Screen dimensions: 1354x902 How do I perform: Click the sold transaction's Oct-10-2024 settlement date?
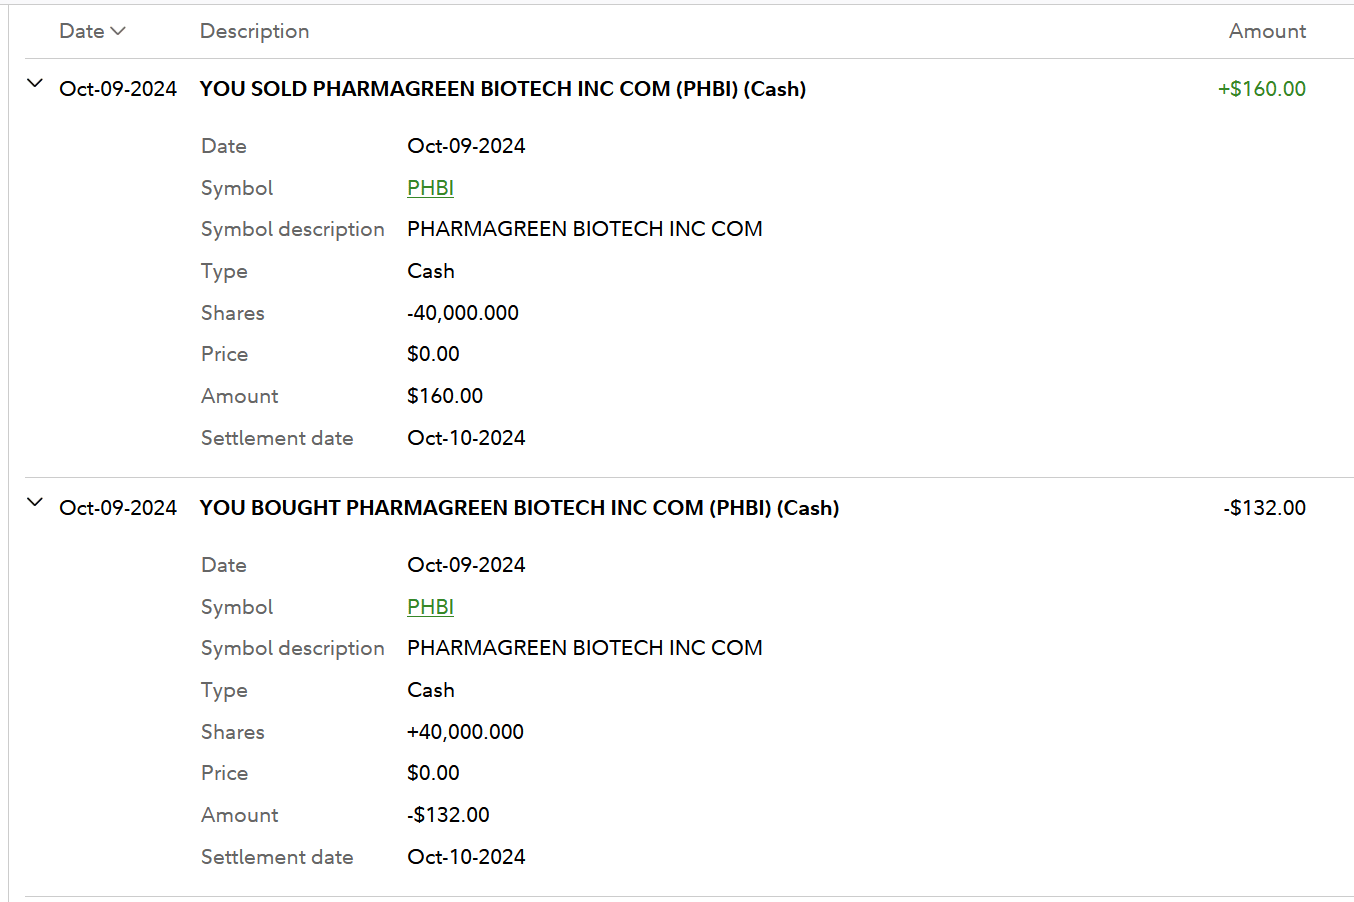(x=466, y=438)
